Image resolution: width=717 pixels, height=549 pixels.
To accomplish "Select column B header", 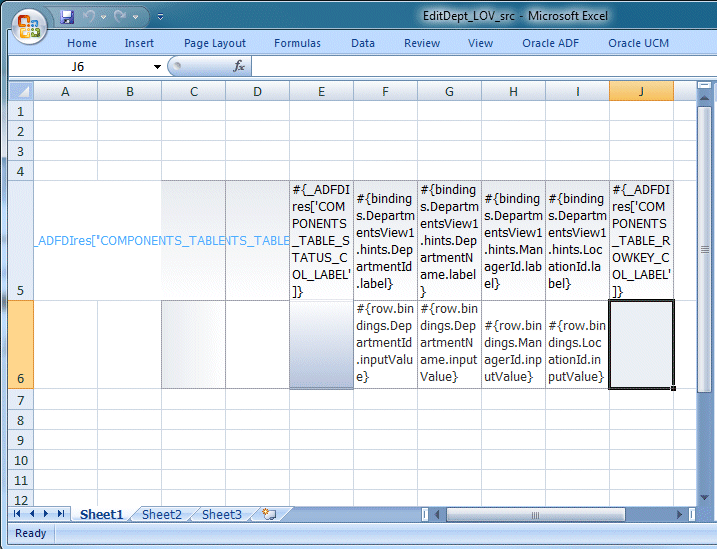I will [x=129, y=91].
